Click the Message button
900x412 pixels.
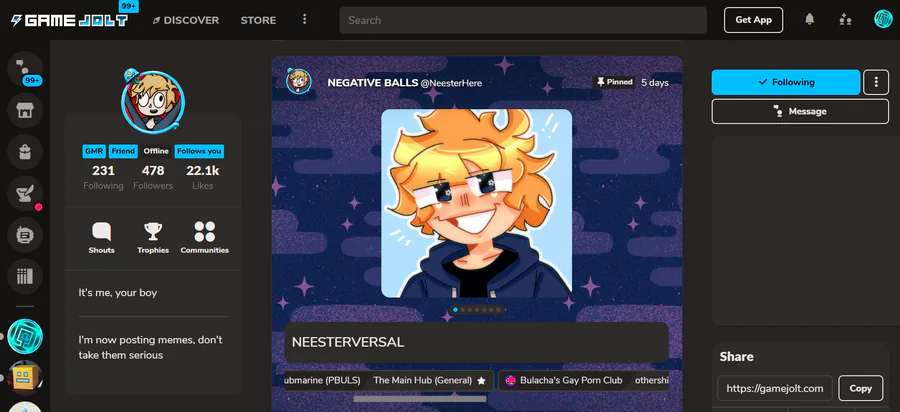click(800, 111)
